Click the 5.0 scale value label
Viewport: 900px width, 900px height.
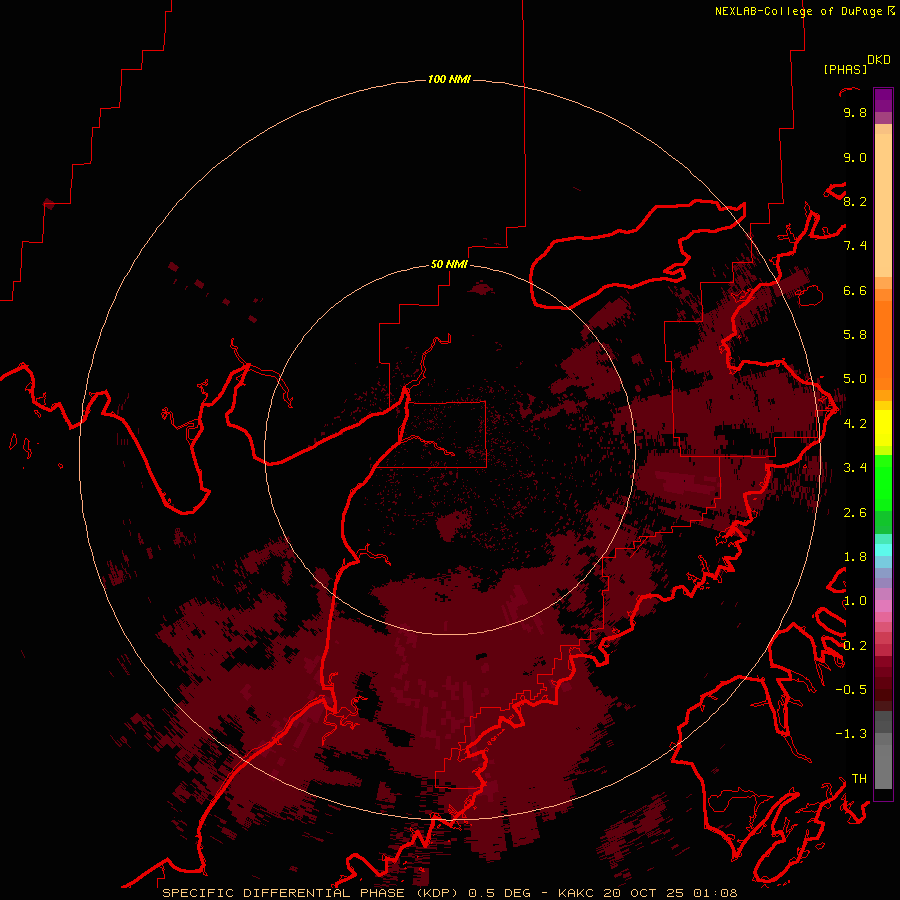tap(855, 379)
